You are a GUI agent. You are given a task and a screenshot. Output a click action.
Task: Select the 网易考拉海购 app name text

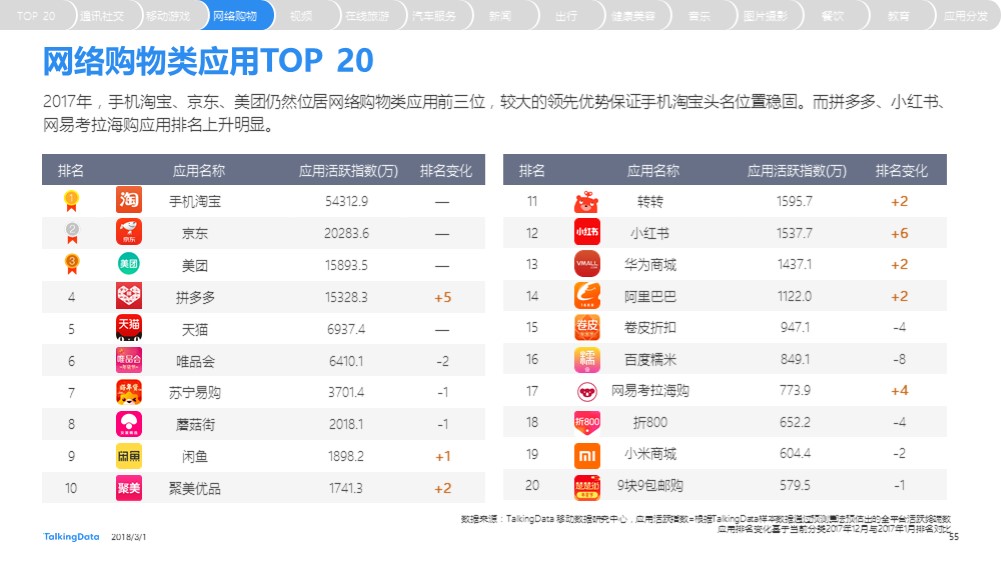point(650,391)
